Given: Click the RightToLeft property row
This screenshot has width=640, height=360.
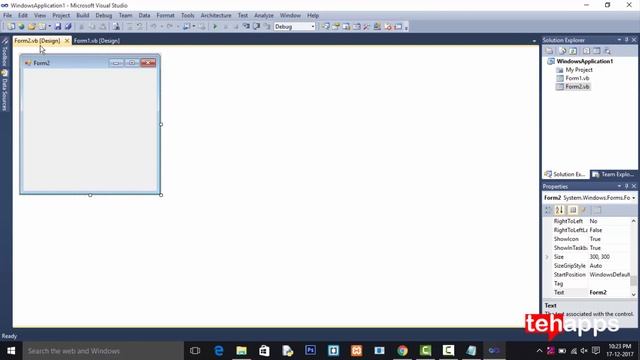Looking at the screenshot, I should point(587,221).
